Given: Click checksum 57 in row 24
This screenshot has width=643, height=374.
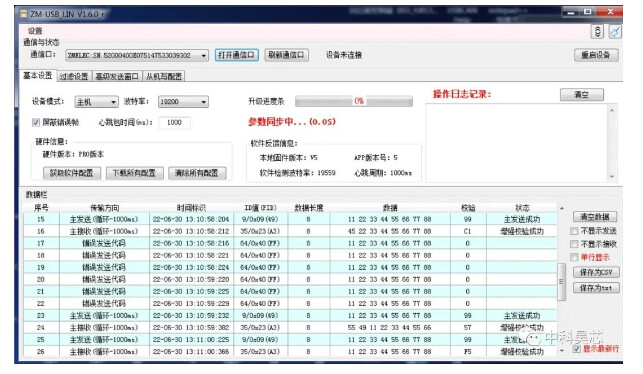Looking at the screenshot, I should 467,328.
